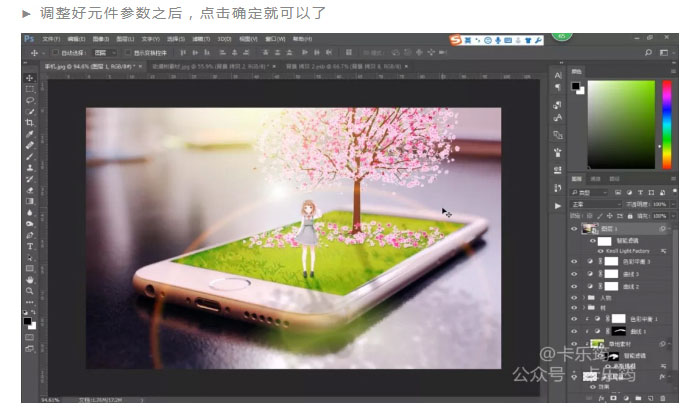Open the 图像(I) menu
Image resolution: width=700 pixels, height=409 pixels.
pos(101,39)
